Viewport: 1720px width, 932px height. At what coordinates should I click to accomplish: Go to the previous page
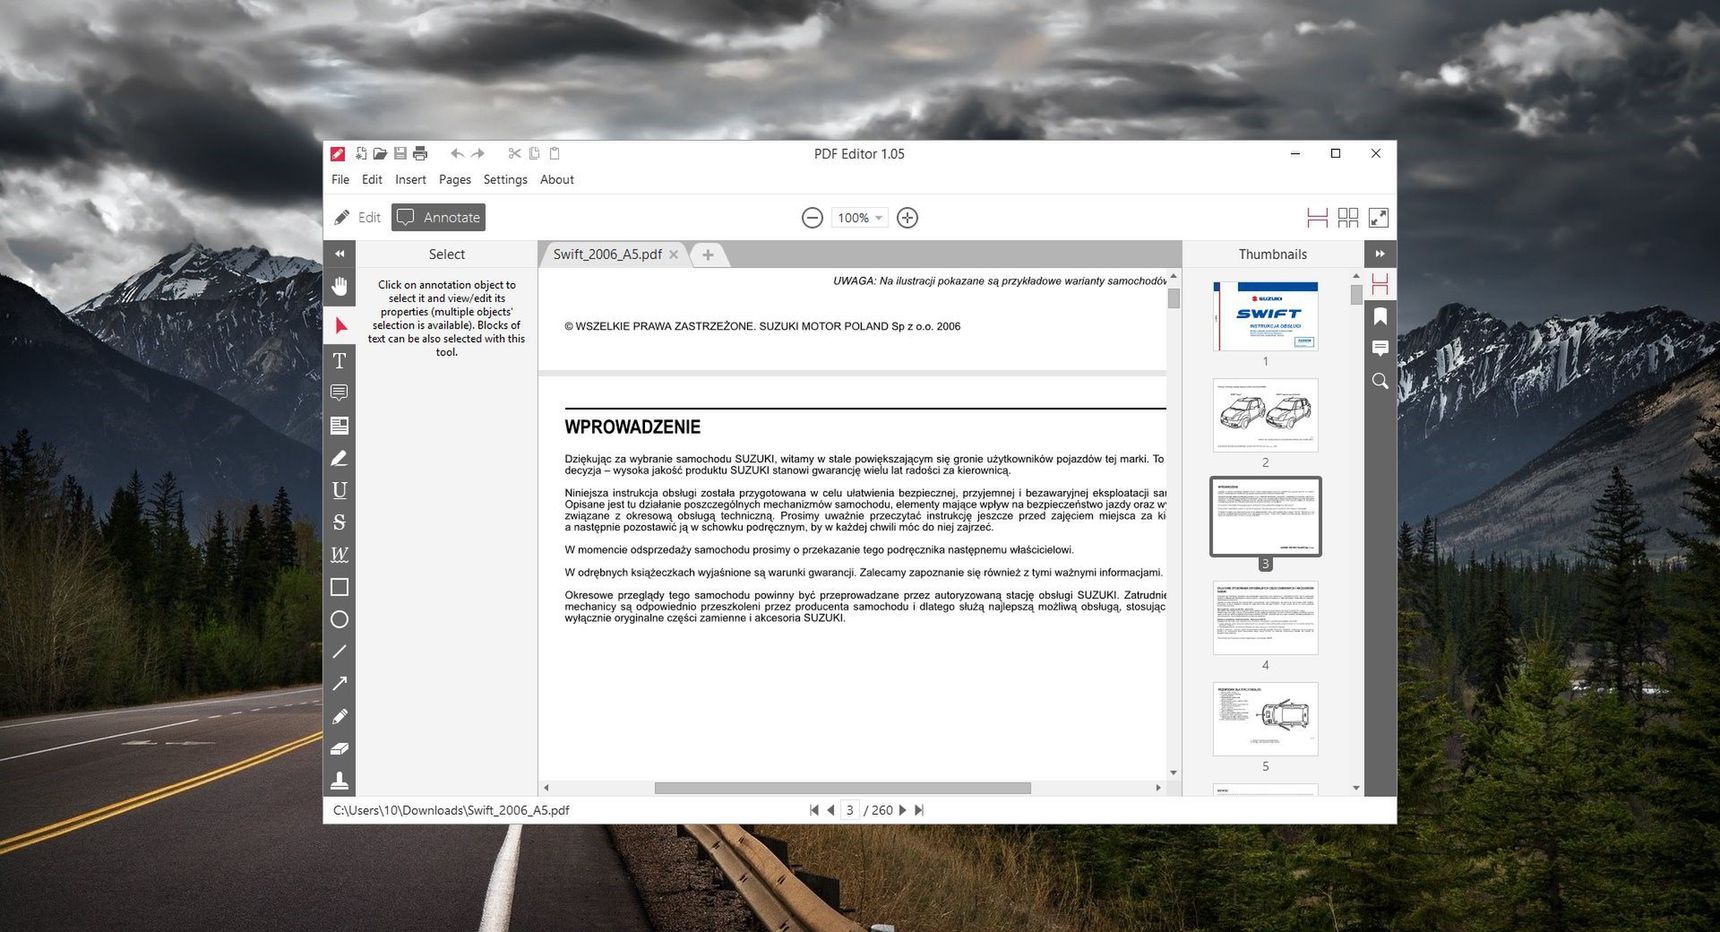830,811
